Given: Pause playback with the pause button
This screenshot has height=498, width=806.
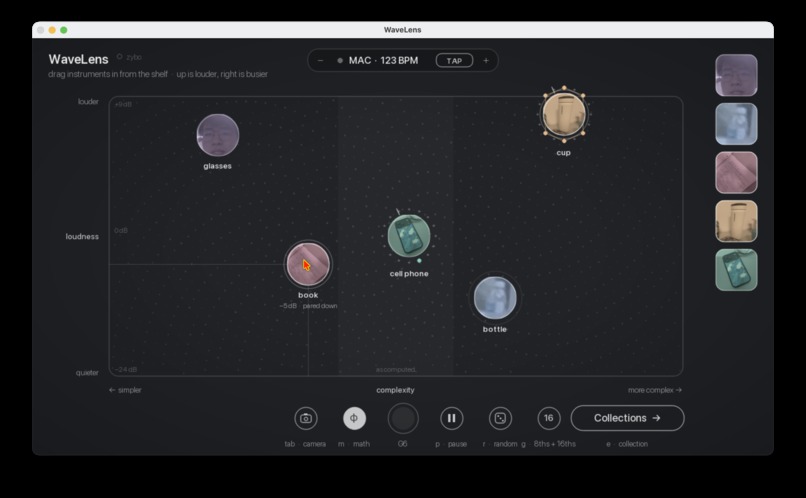Looking at the screenshot, I should [x=451, y=418].
